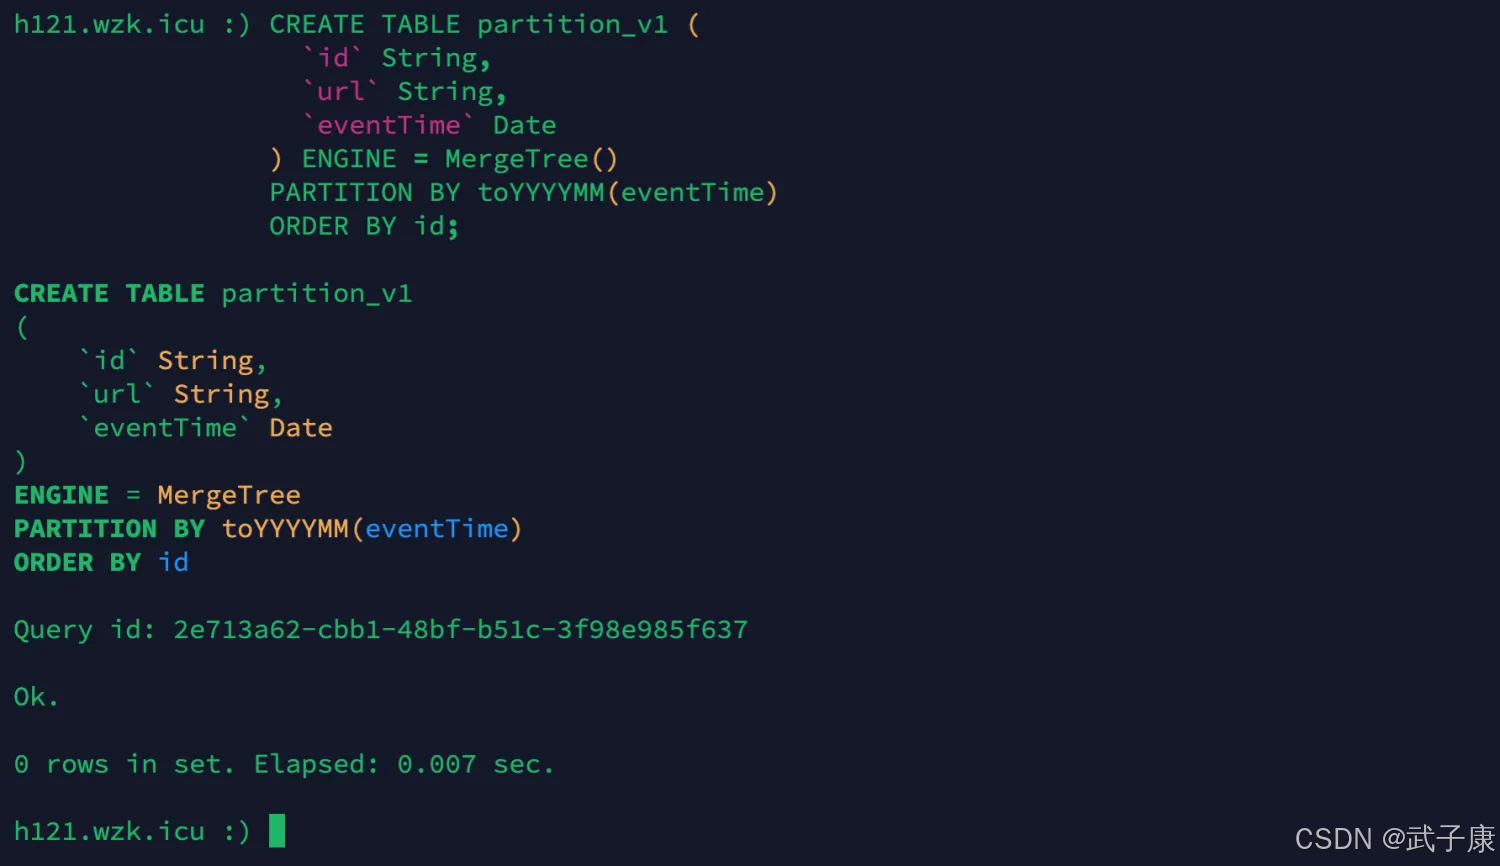Click the h121.wzk.icu hostname on the first line
Image resolution: width=1500 pixels, height=866 pixels.
point(109,25)
